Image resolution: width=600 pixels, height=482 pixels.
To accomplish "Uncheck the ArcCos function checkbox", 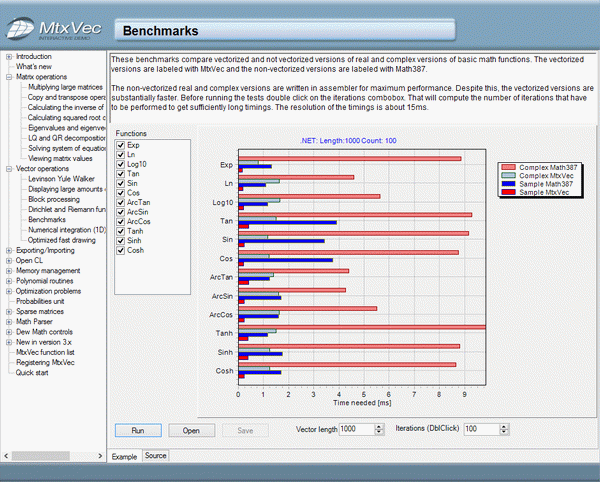I will tap(121, 221).
